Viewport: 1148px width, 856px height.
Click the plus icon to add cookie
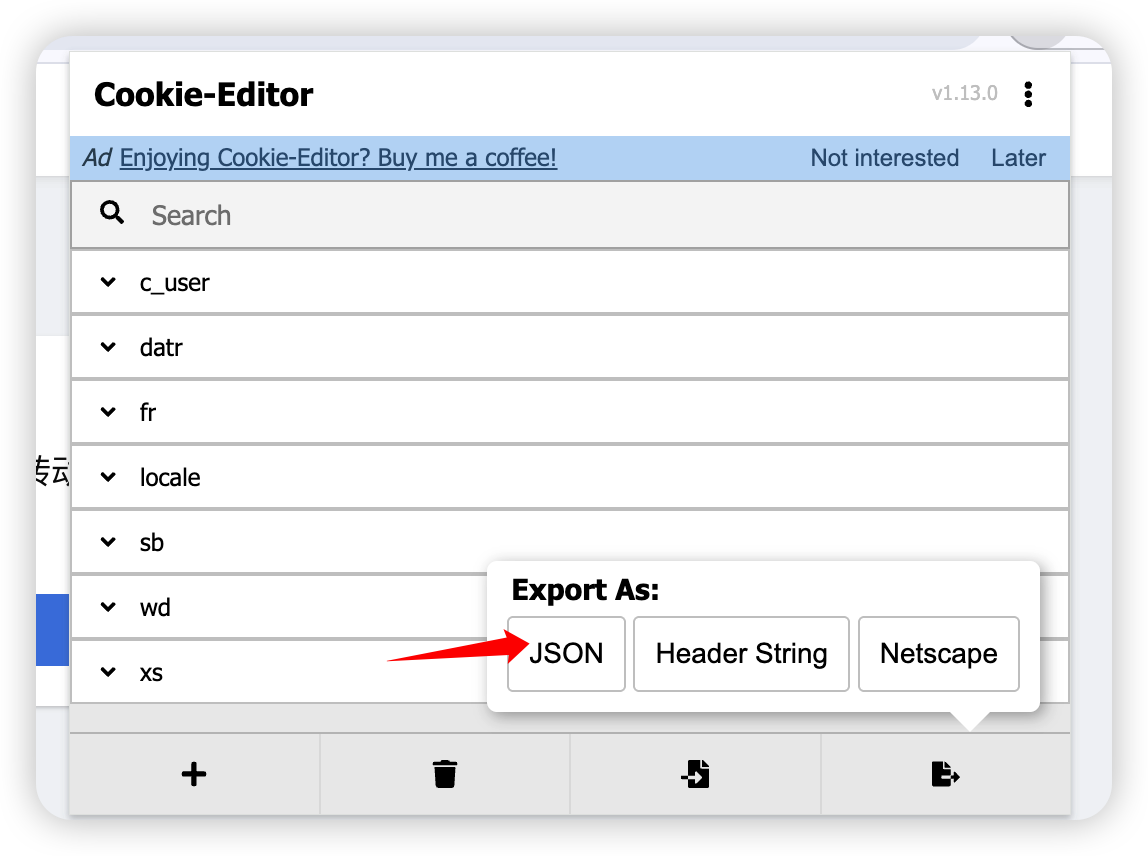[194, 774]
